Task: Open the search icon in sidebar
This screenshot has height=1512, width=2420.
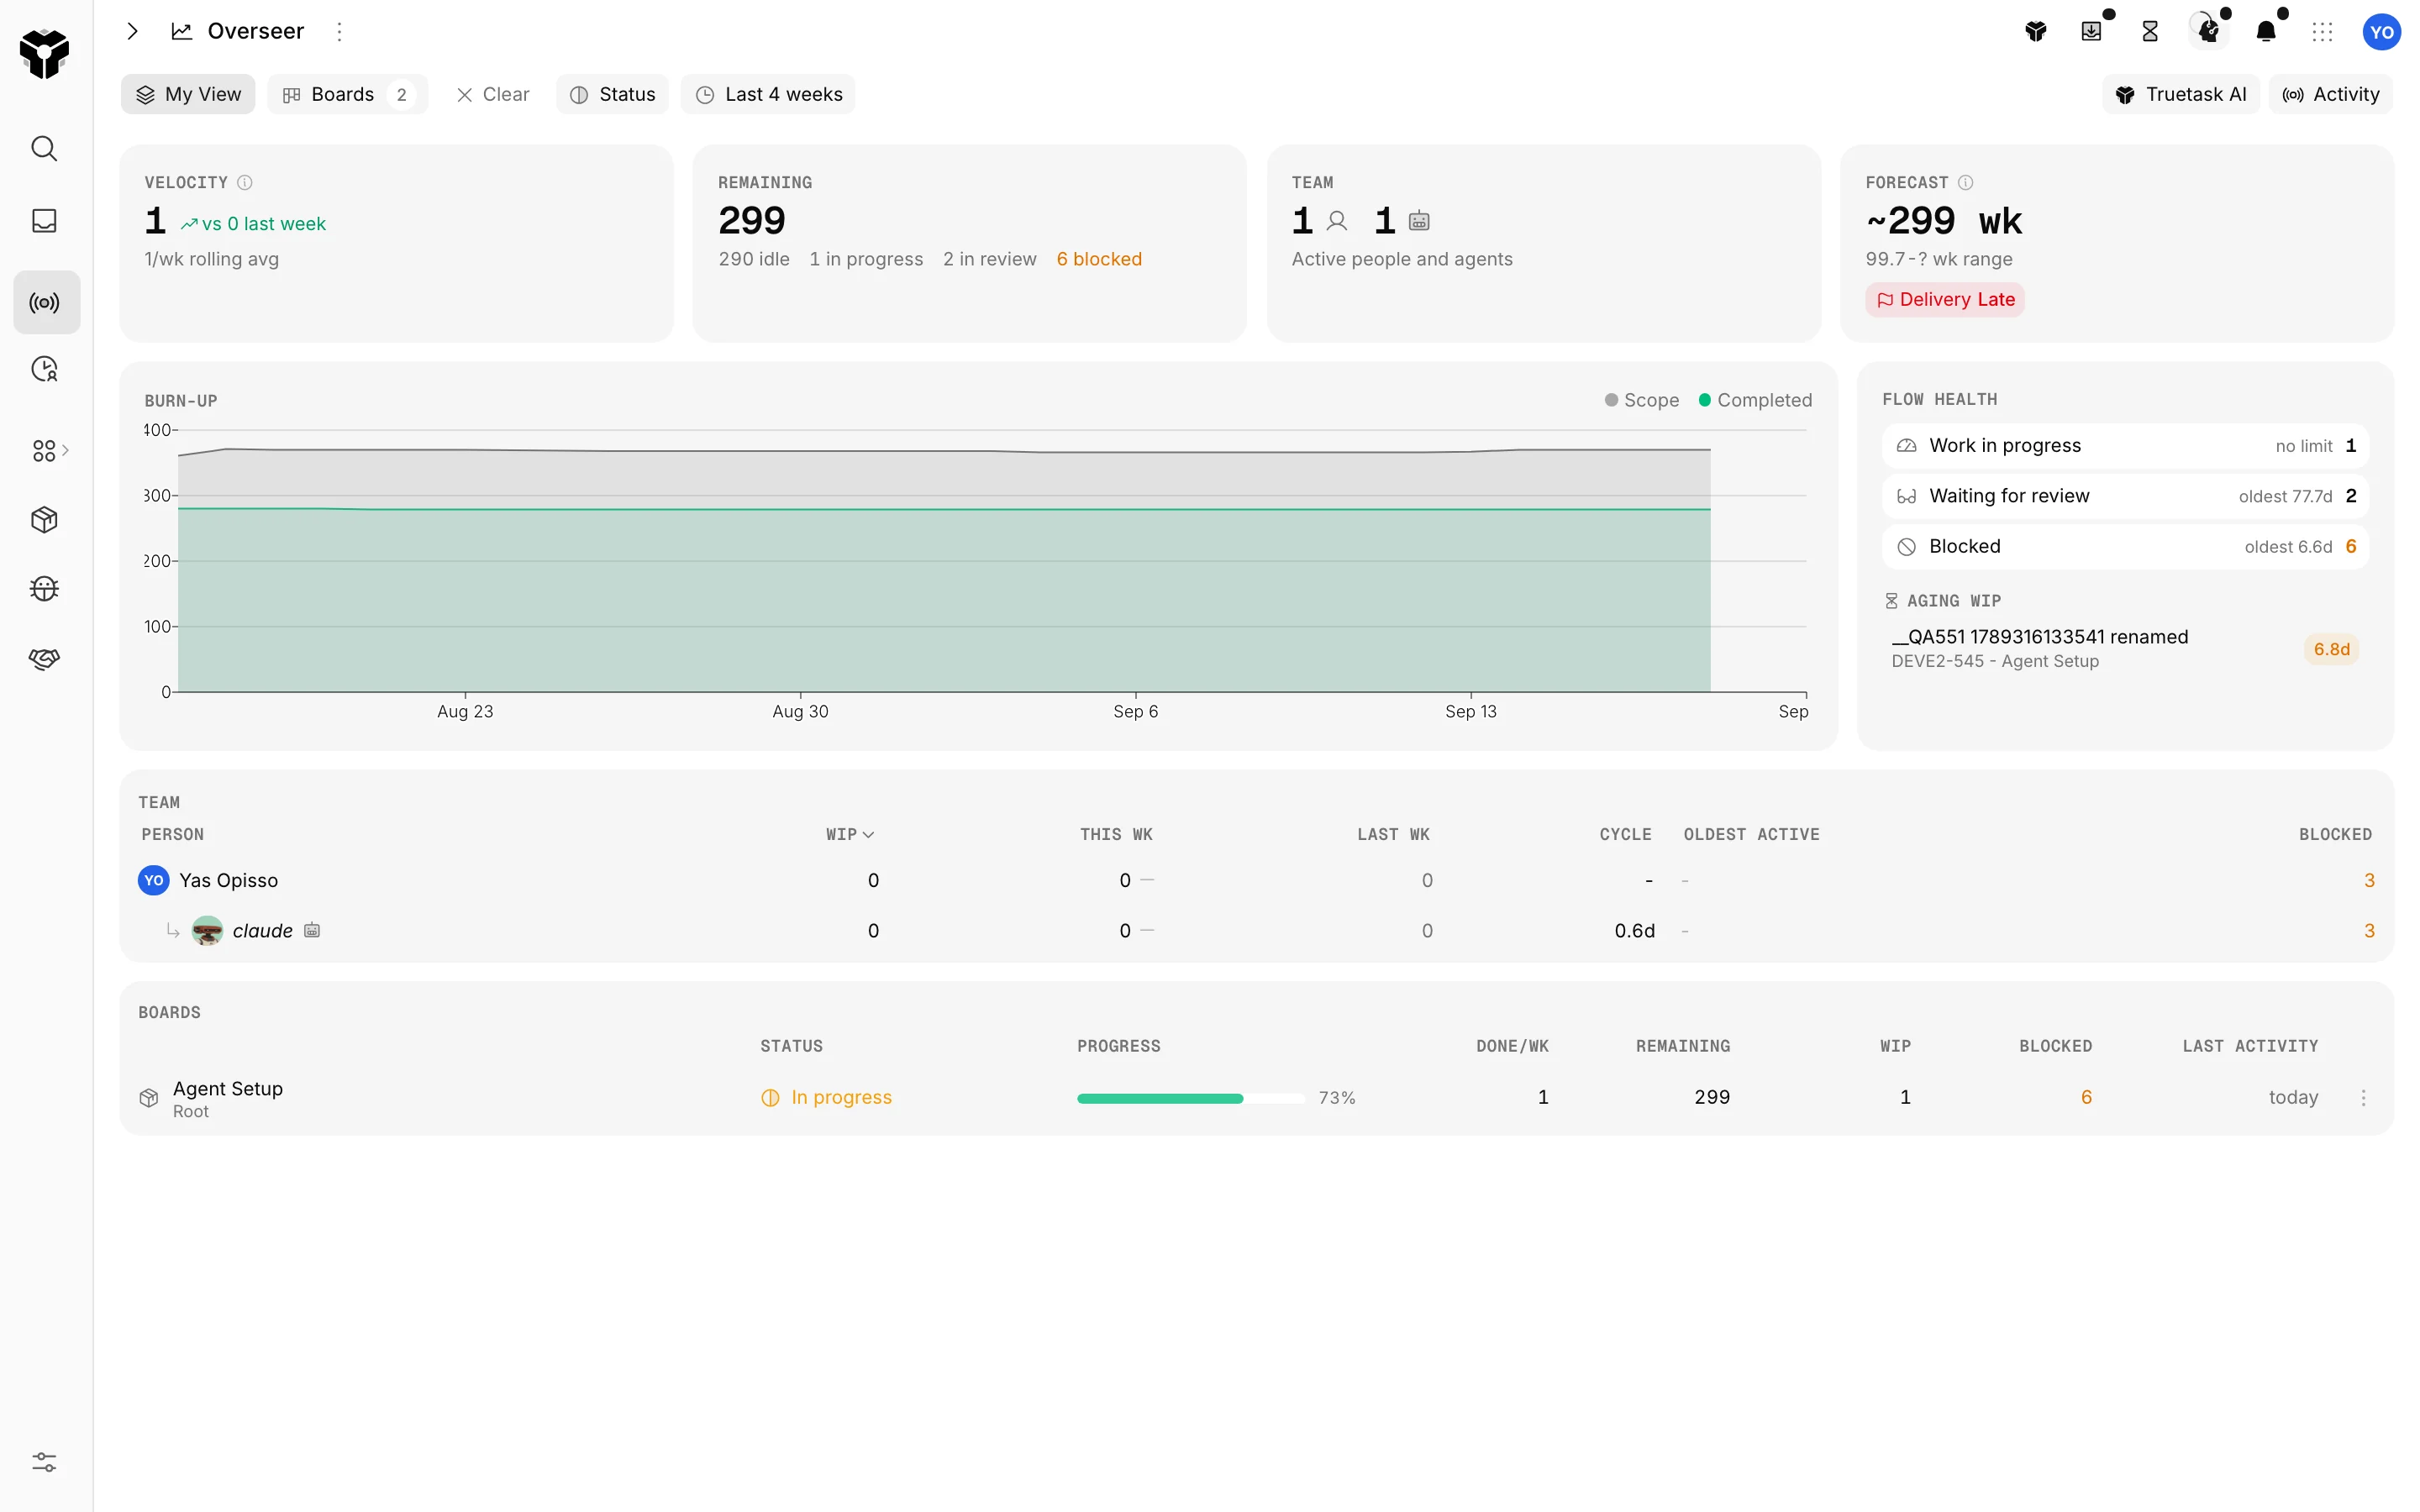Action: click(45, 149)
